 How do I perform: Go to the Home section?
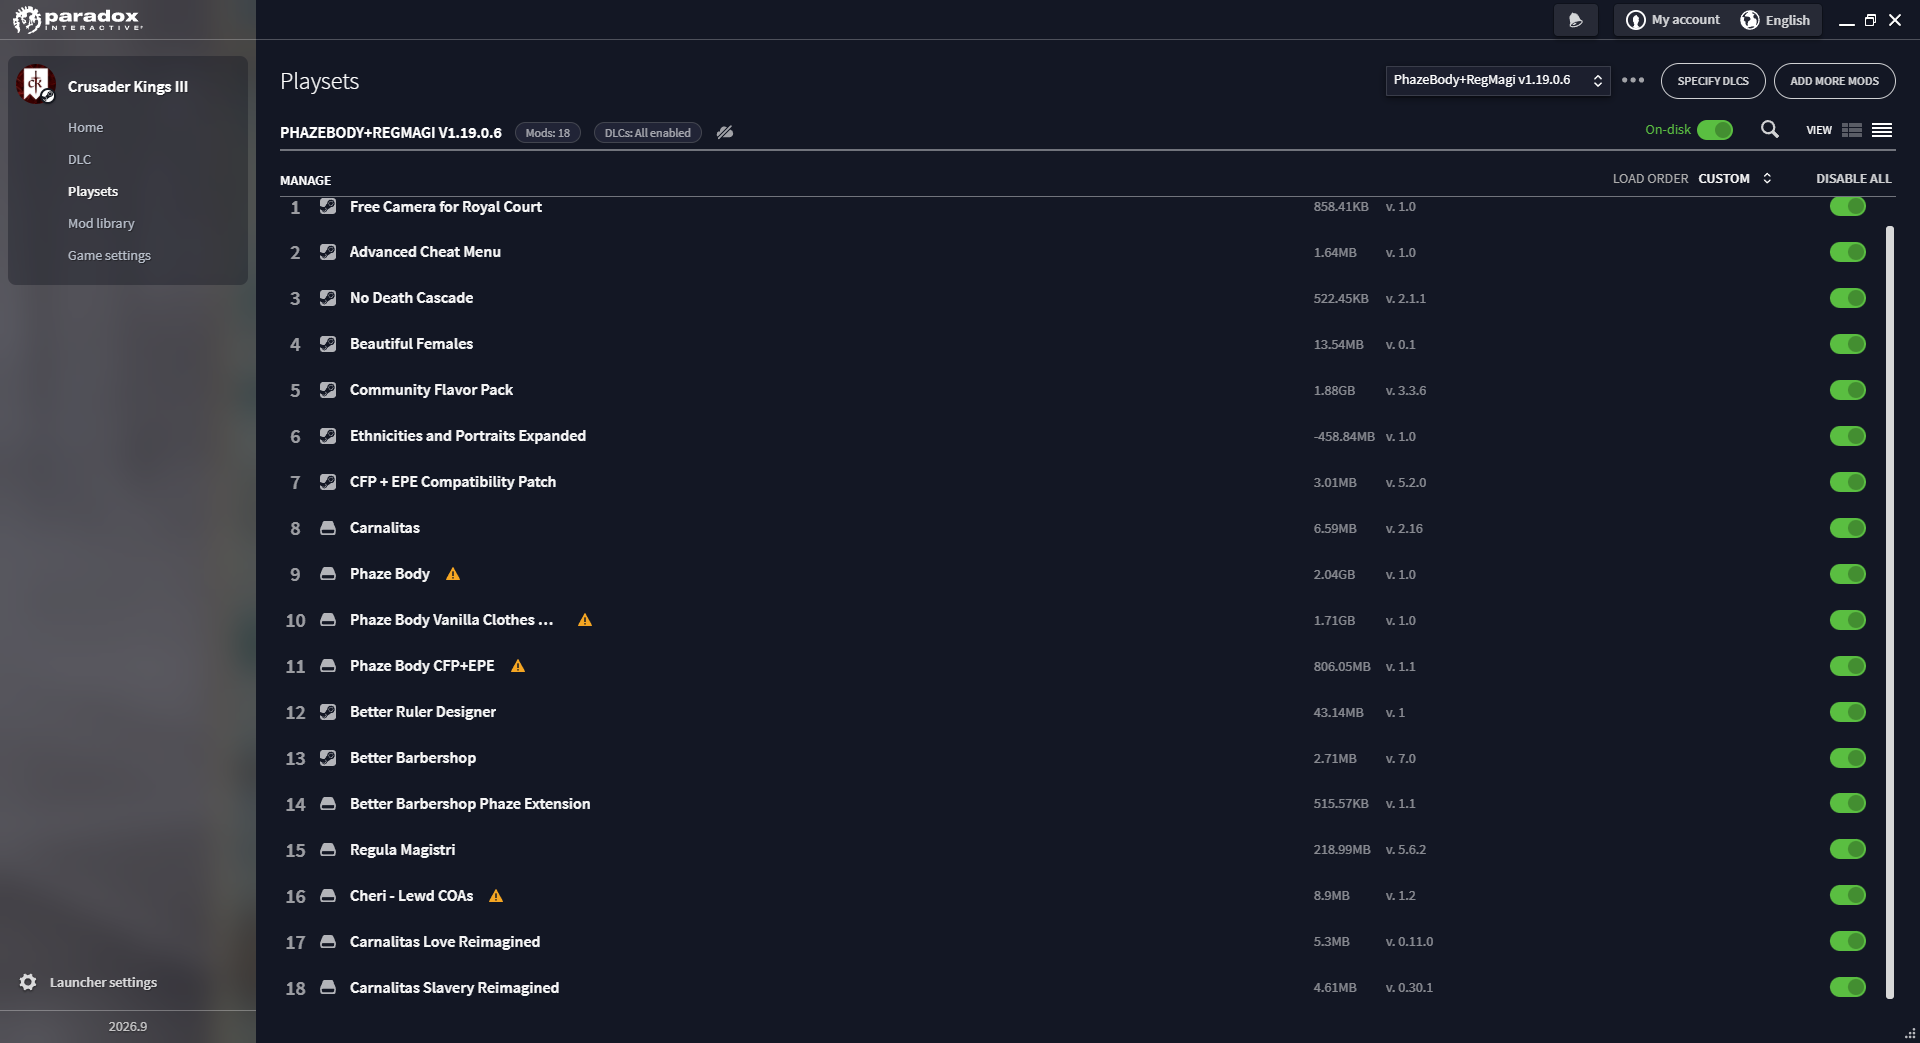point(86,127)
